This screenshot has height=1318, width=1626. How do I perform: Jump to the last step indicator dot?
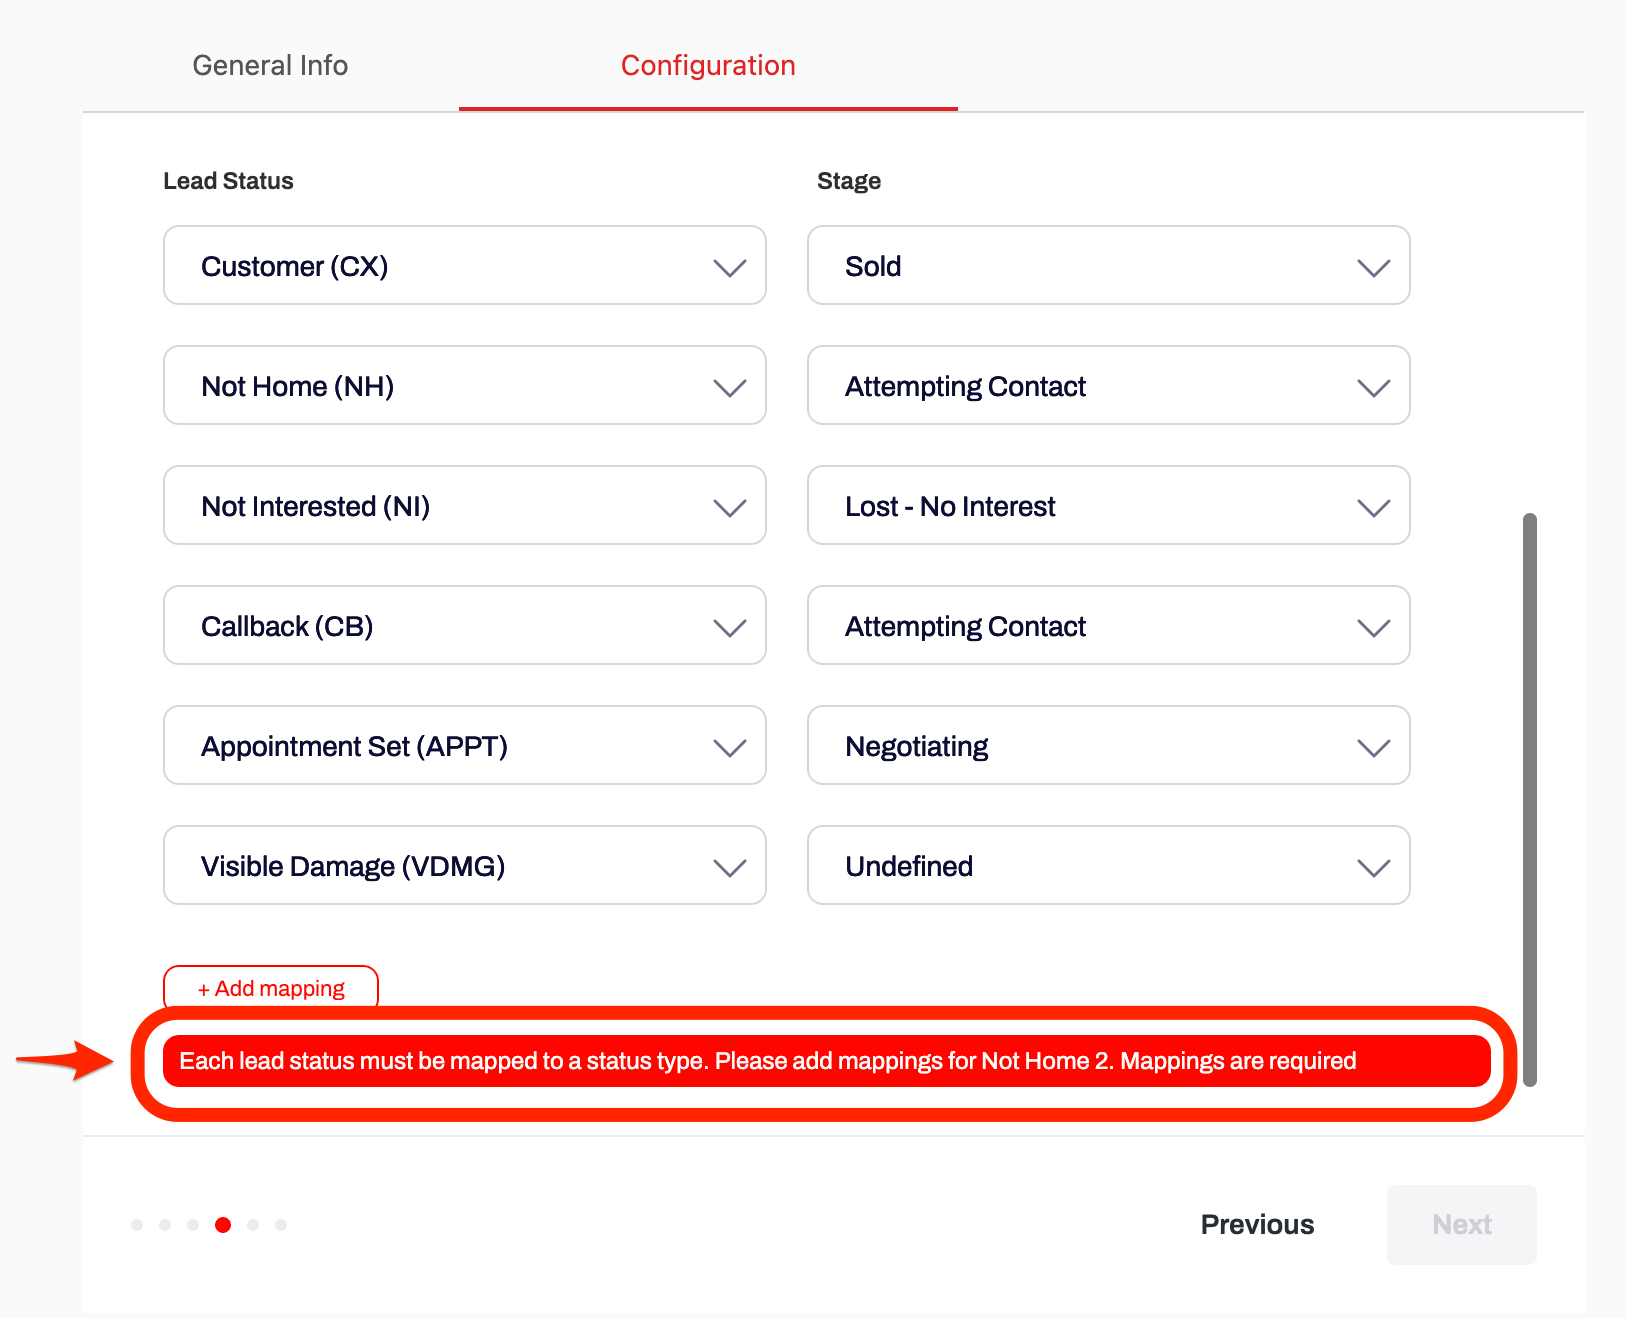point(281,1225)
